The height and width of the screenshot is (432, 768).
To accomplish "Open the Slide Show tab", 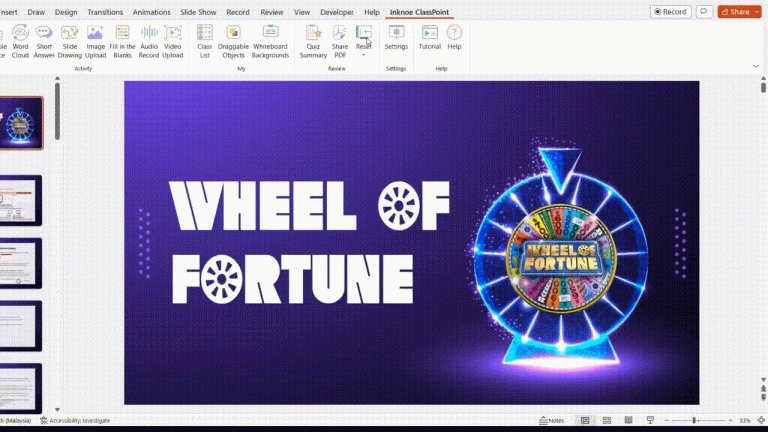I will pos(200,12).
